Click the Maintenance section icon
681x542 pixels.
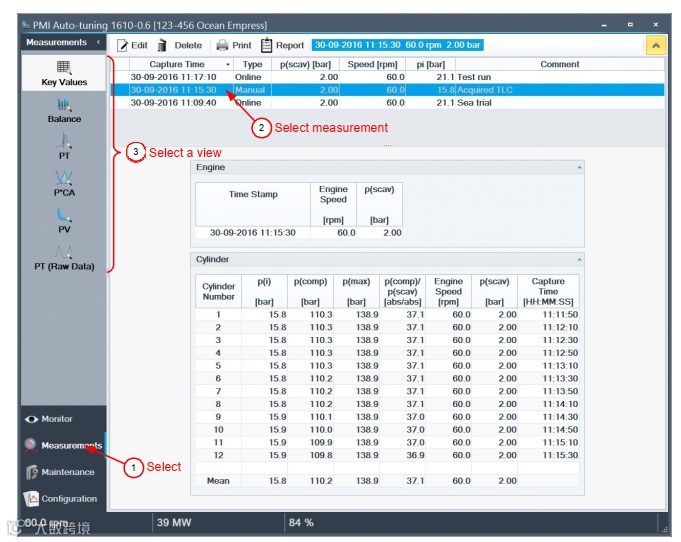(32, 472)
